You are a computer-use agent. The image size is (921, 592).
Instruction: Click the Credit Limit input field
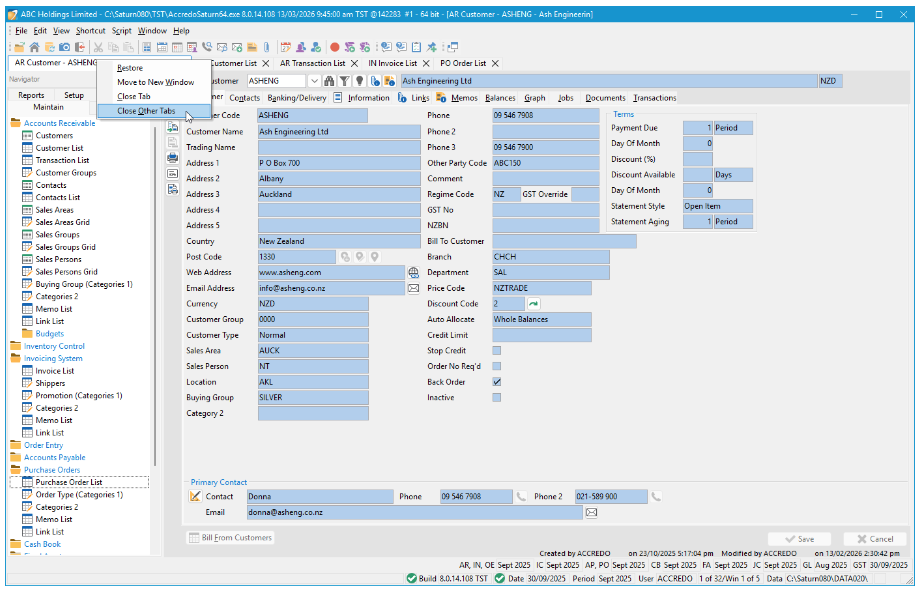point(542,335)
